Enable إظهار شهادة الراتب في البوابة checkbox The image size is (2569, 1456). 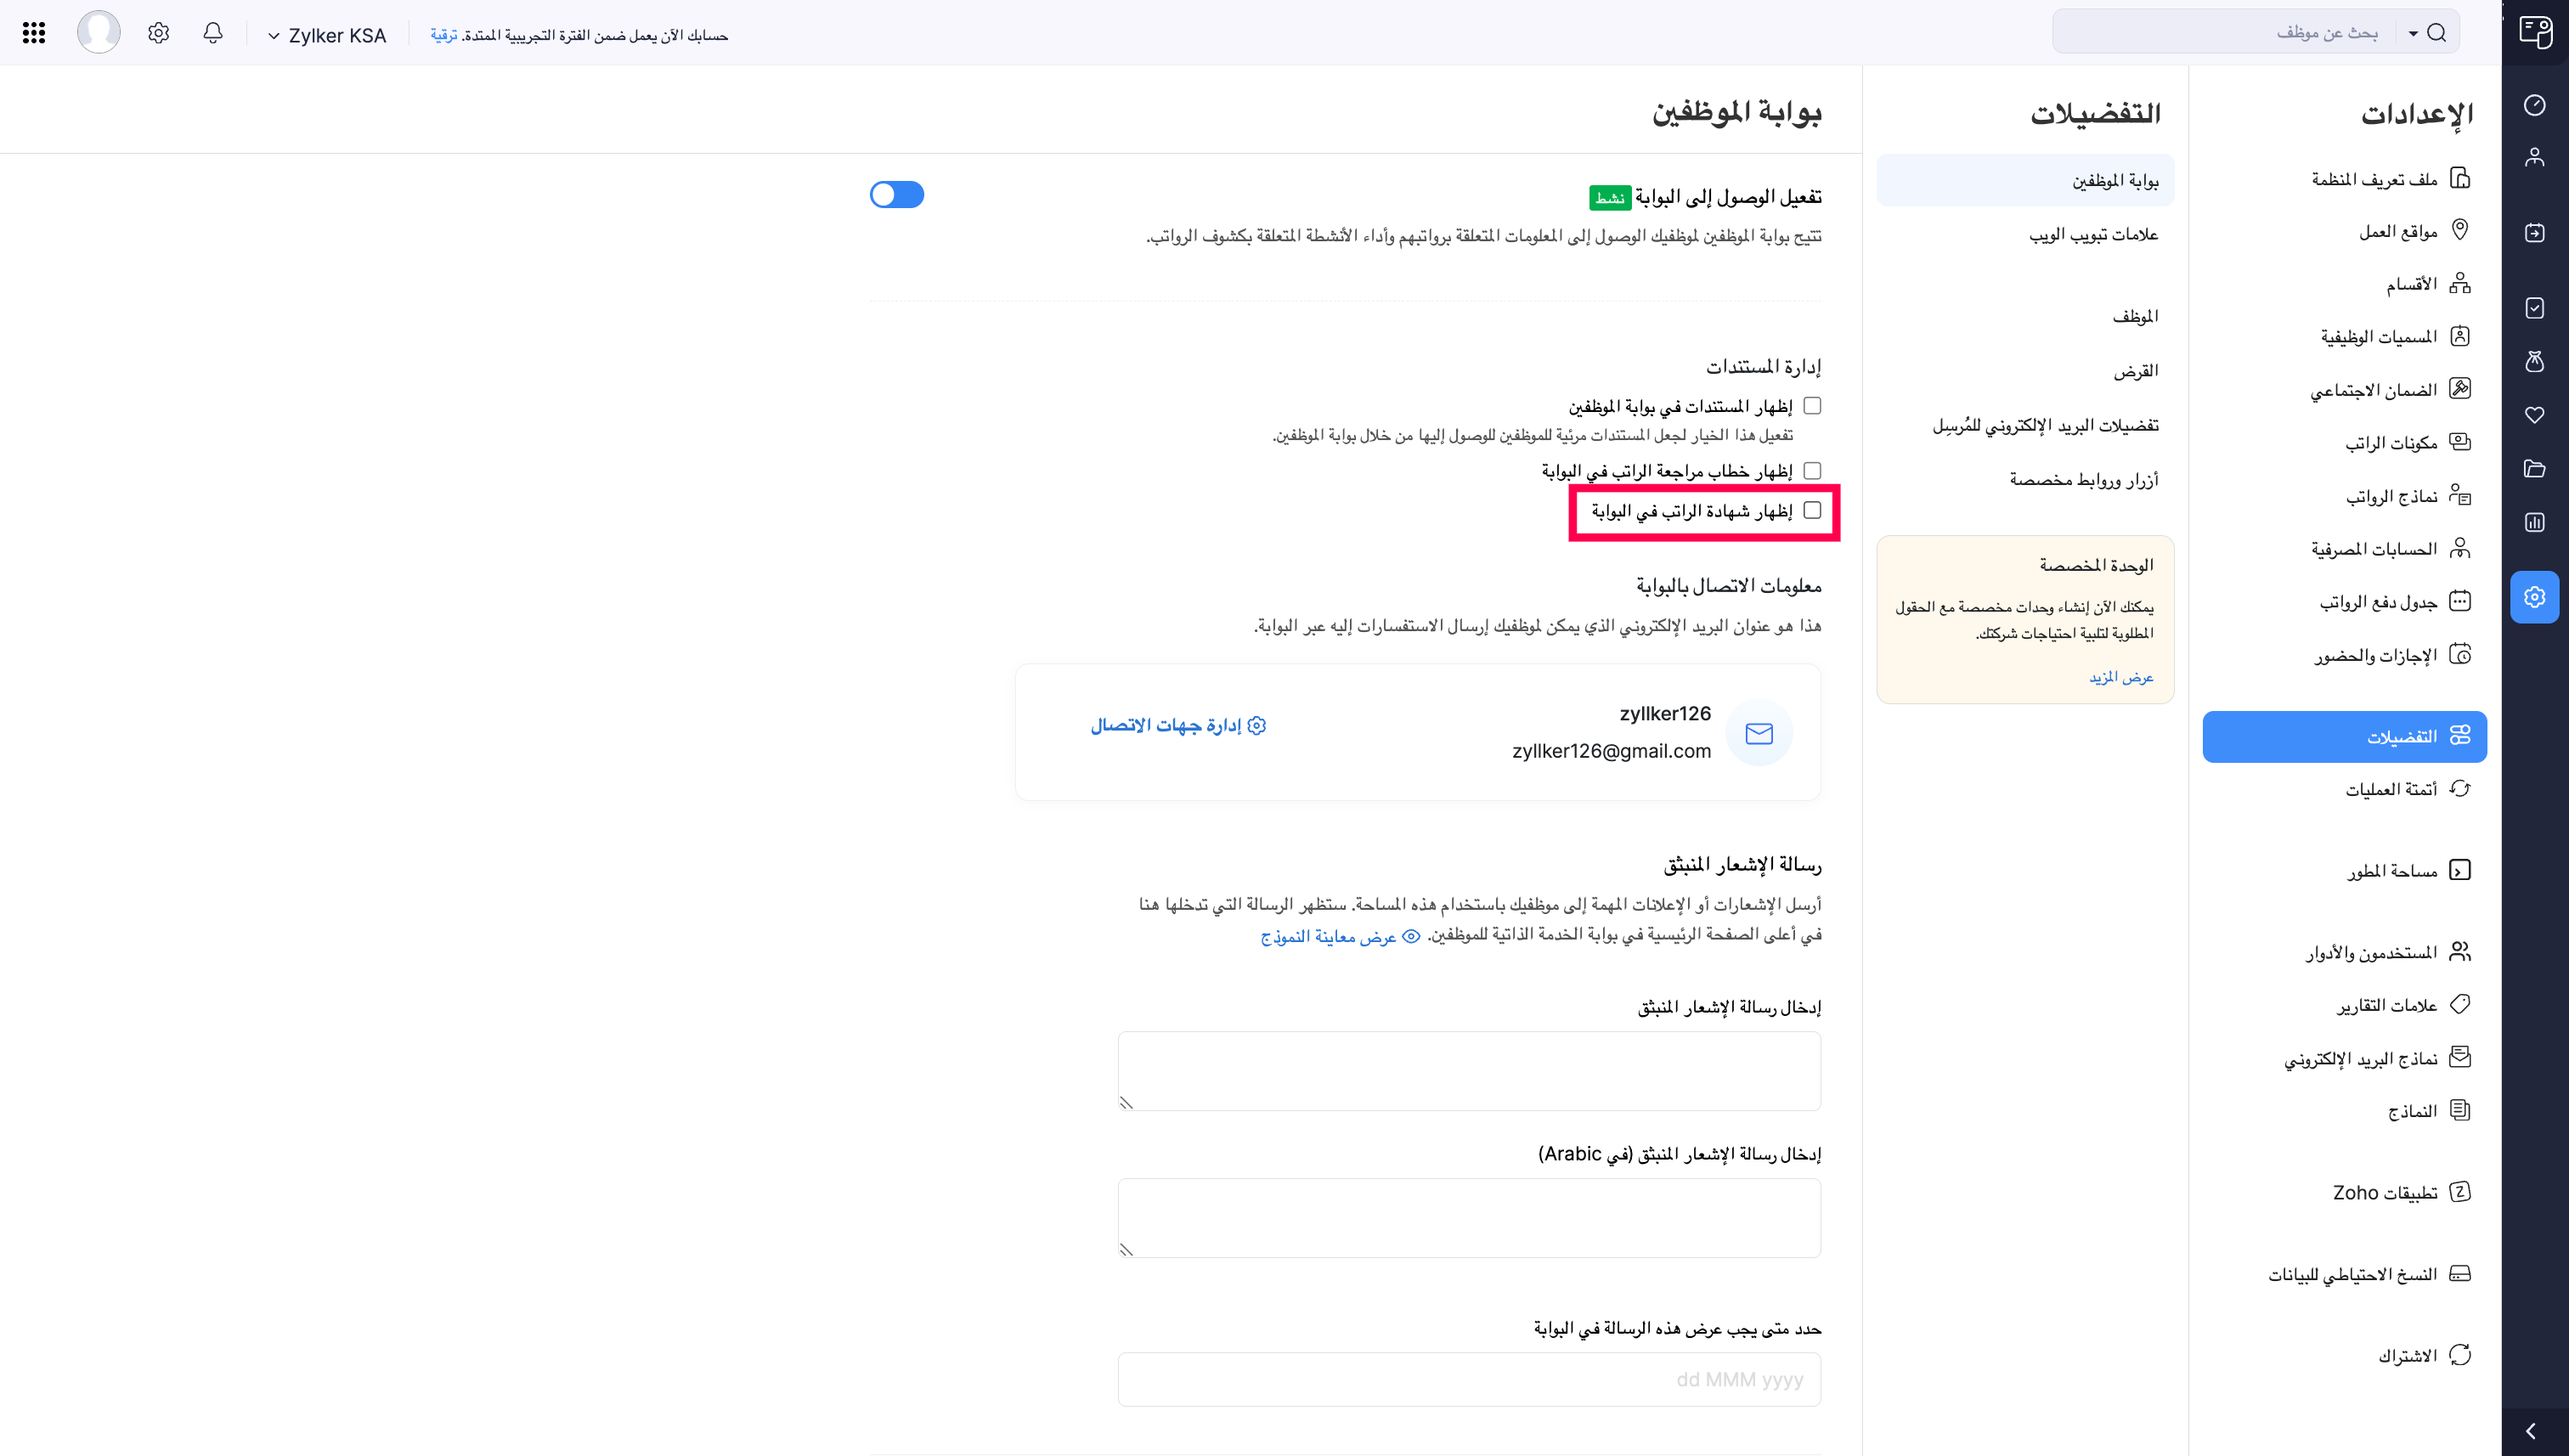[1812, 510]
